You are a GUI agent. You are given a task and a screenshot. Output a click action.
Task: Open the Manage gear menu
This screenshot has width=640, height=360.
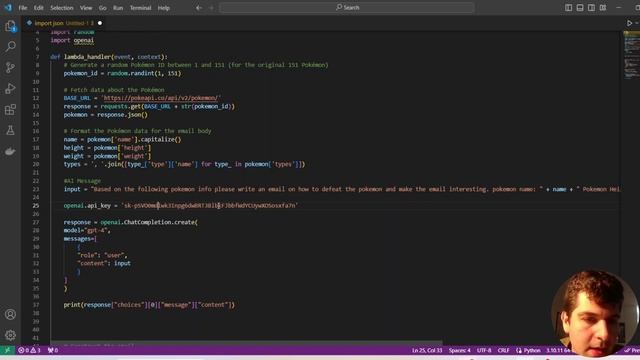[11, 335]
